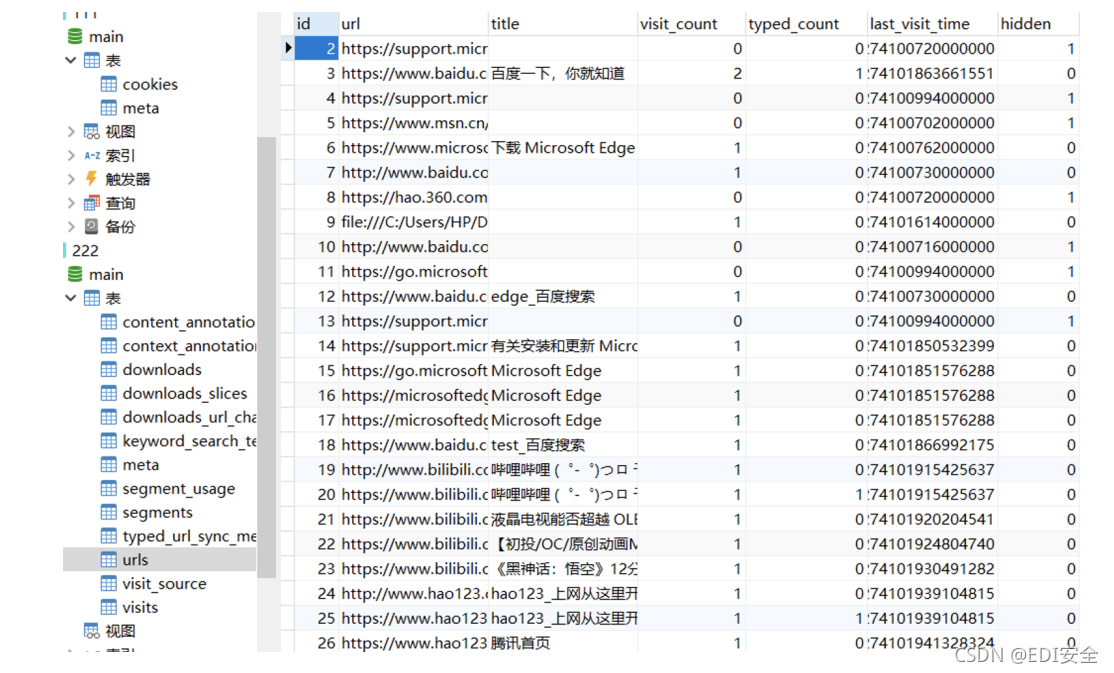
Task: Select the upper main database icon
Action: pos(75,36)
